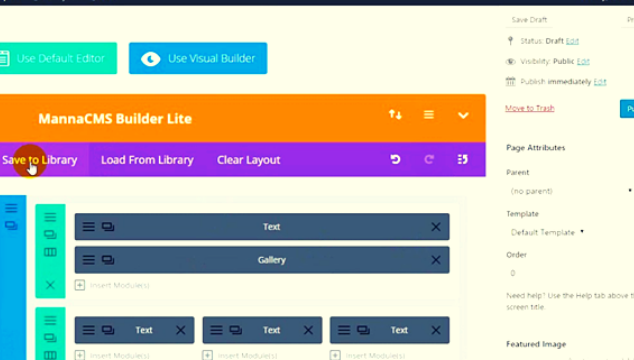Open settings of the middle column Text module
The height and width of the screenshot is (360, 634).
pos(216,330)
